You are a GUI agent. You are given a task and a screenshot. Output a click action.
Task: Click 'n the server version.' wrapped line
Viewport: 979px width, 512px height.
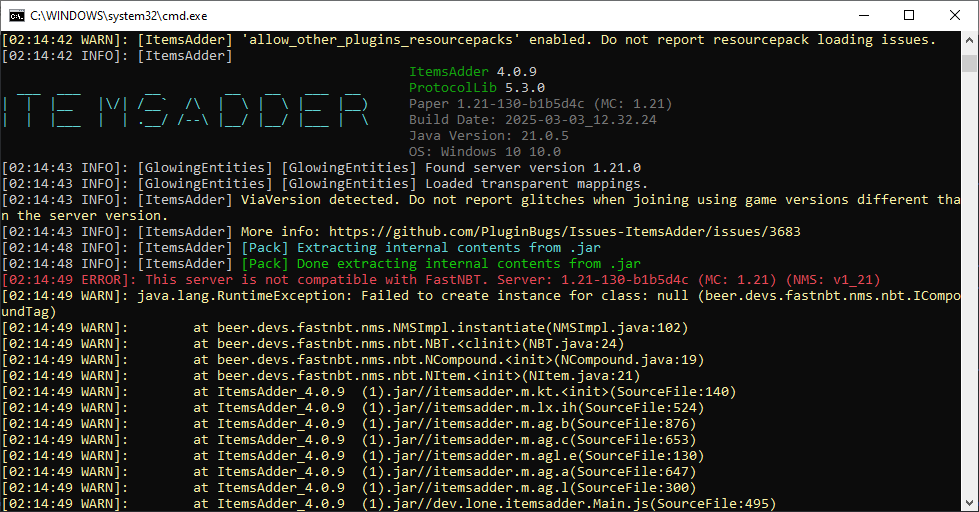(x=85, y=216)
